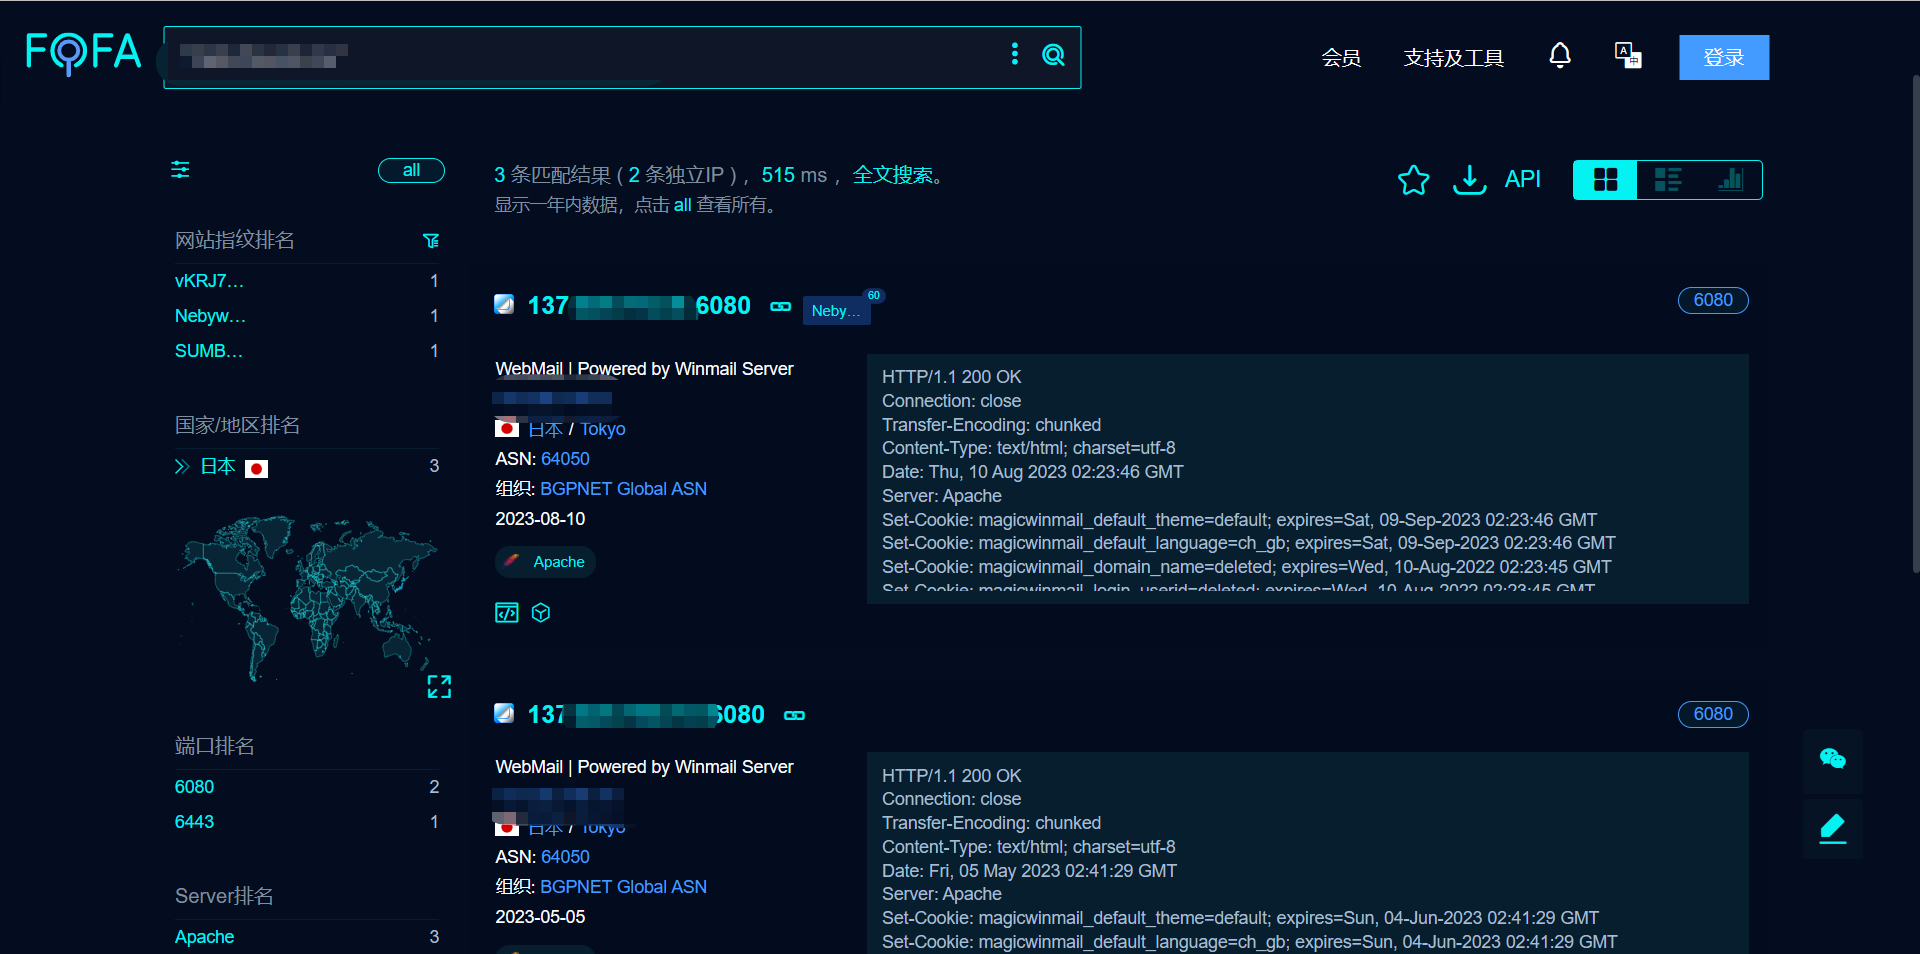Filter by the vKRJ7… fingerprint
This screenshot has width=1920, height=954.
click(x=209, y=281)
